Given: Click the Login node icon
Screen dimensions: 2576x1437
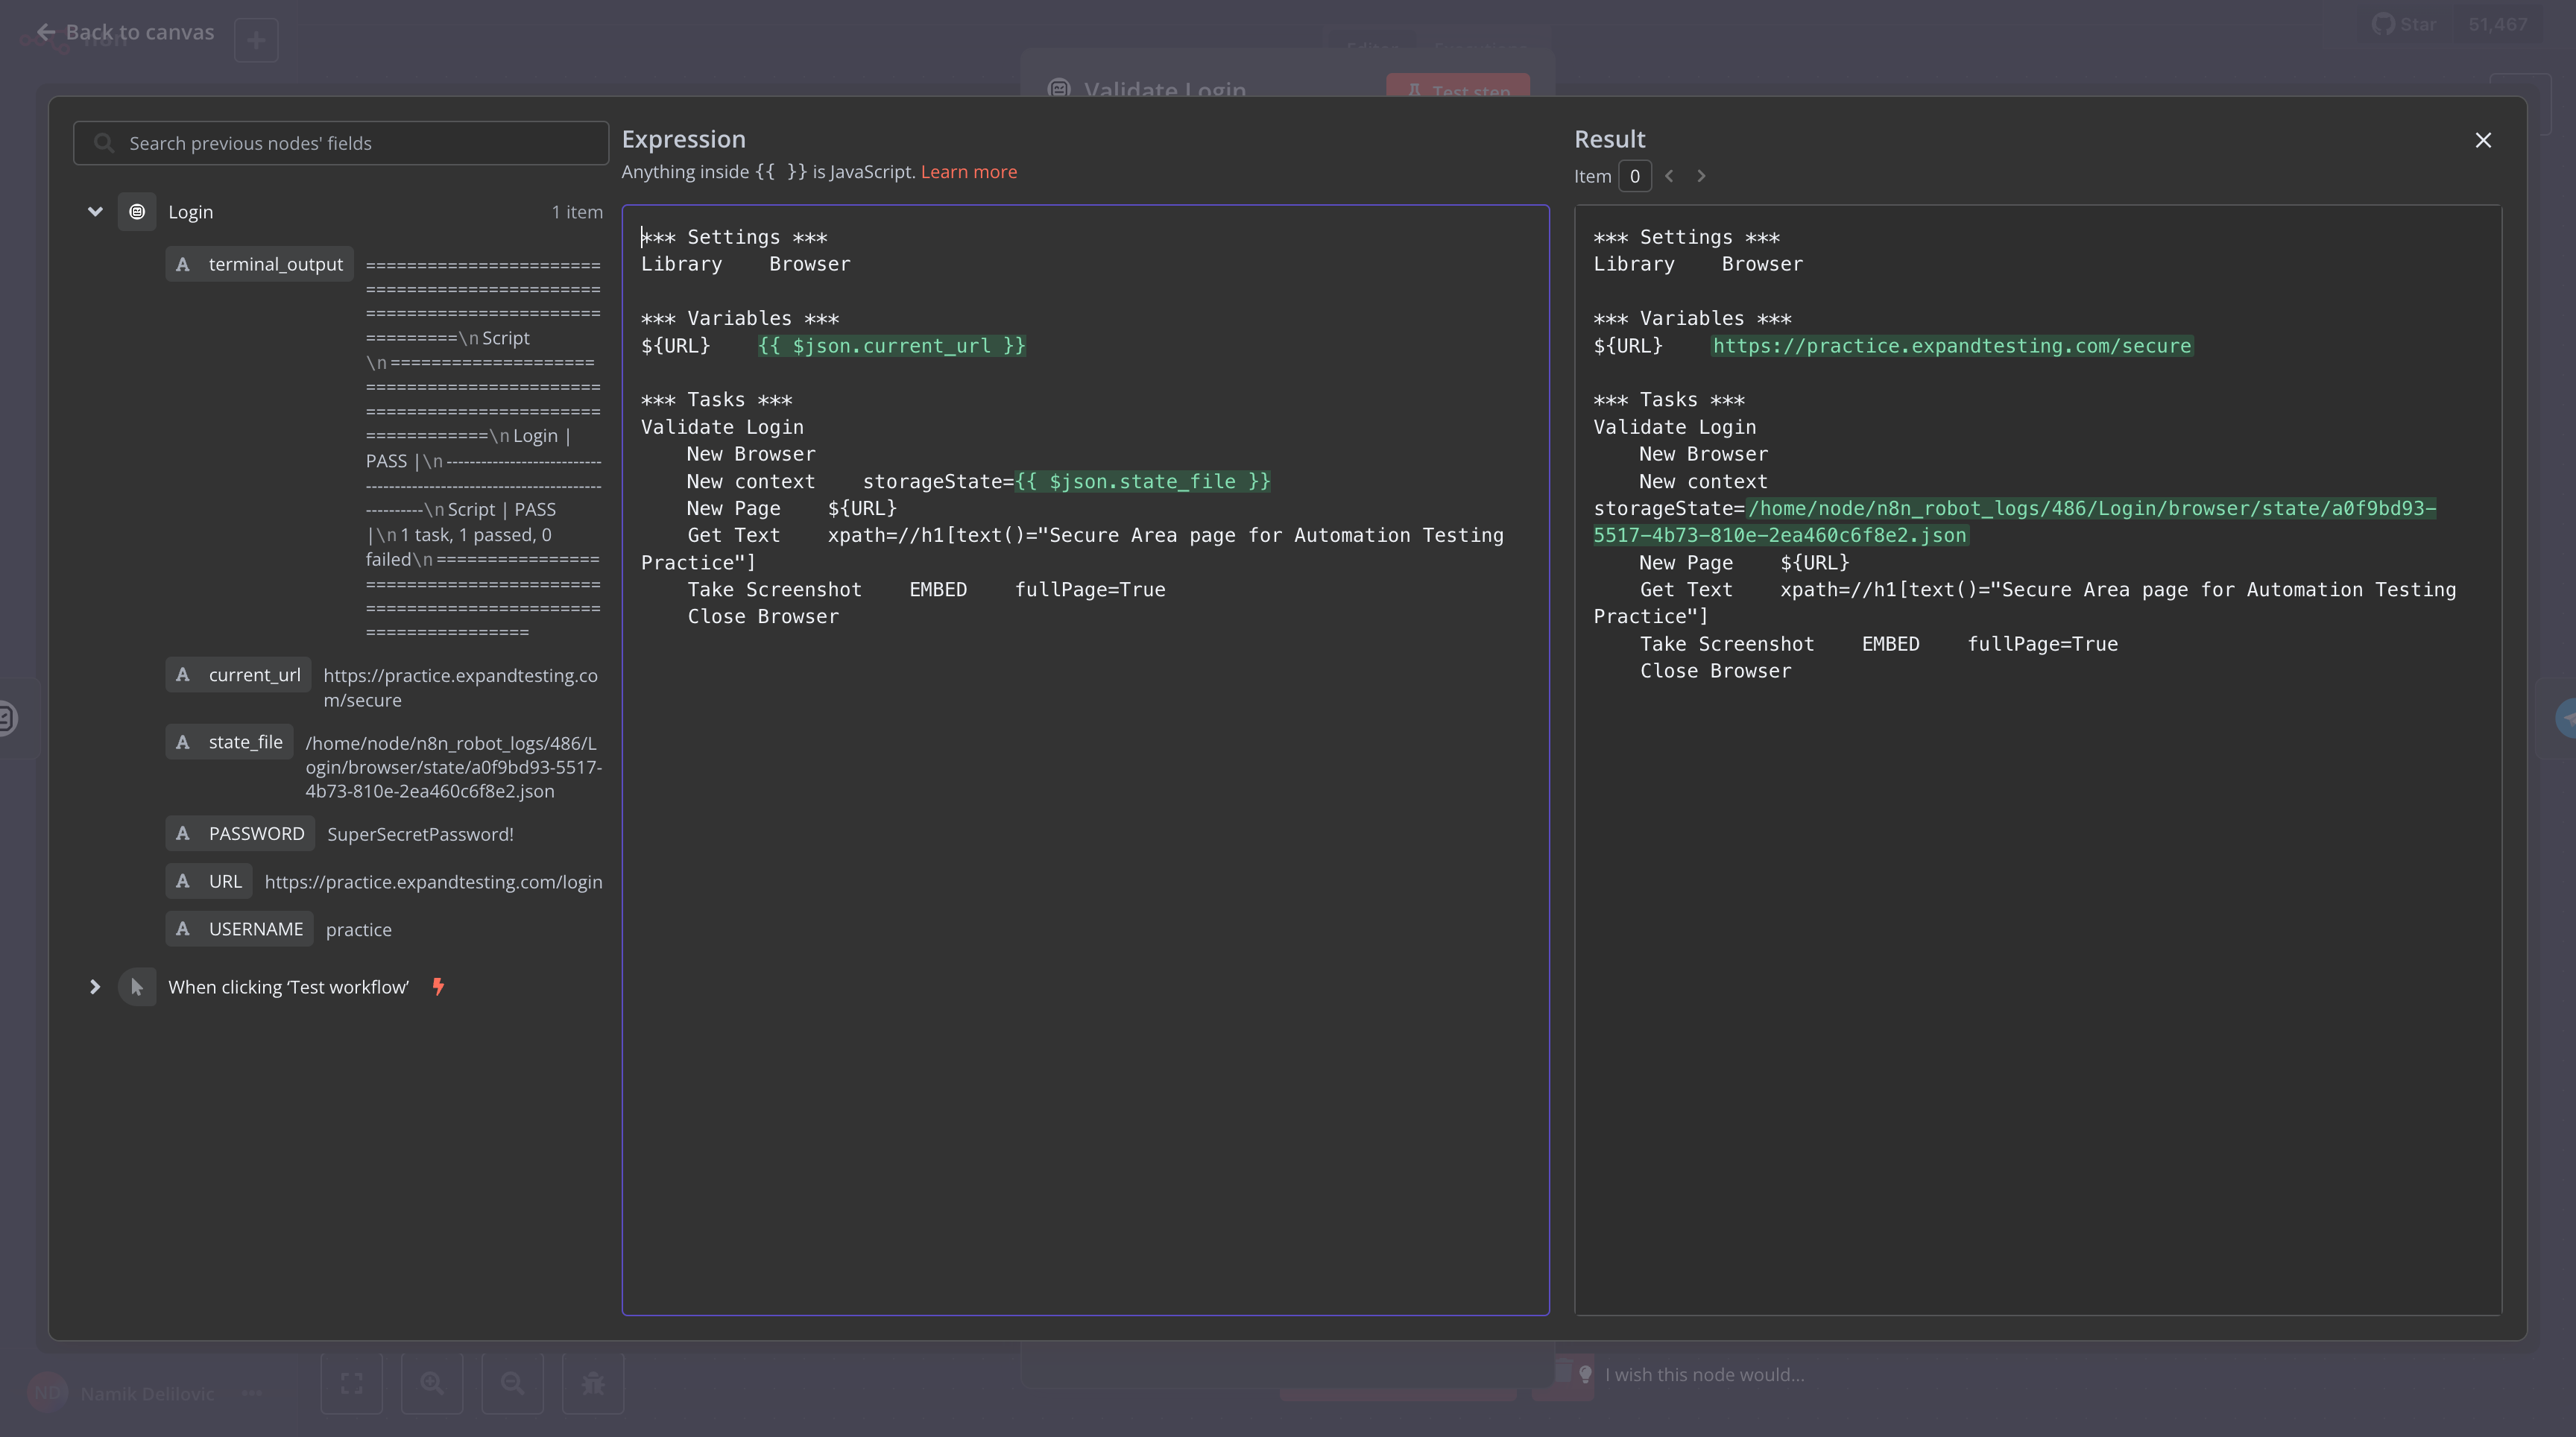Looking at the screenshot, I should (137, 212).
